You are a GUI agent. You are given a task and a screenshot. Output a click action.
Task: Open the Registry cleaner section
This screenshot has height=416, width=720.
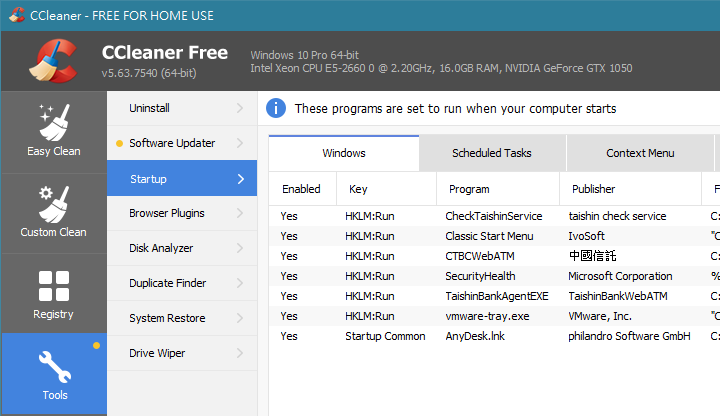point(54,294)
